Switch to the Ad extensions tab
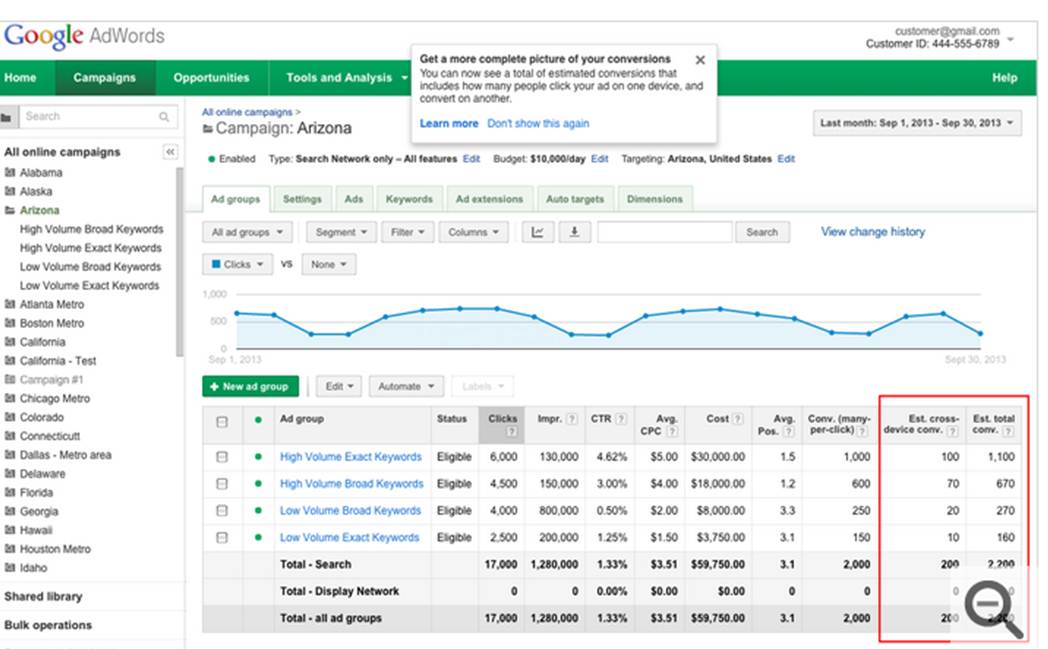 (x=489, y=199)
